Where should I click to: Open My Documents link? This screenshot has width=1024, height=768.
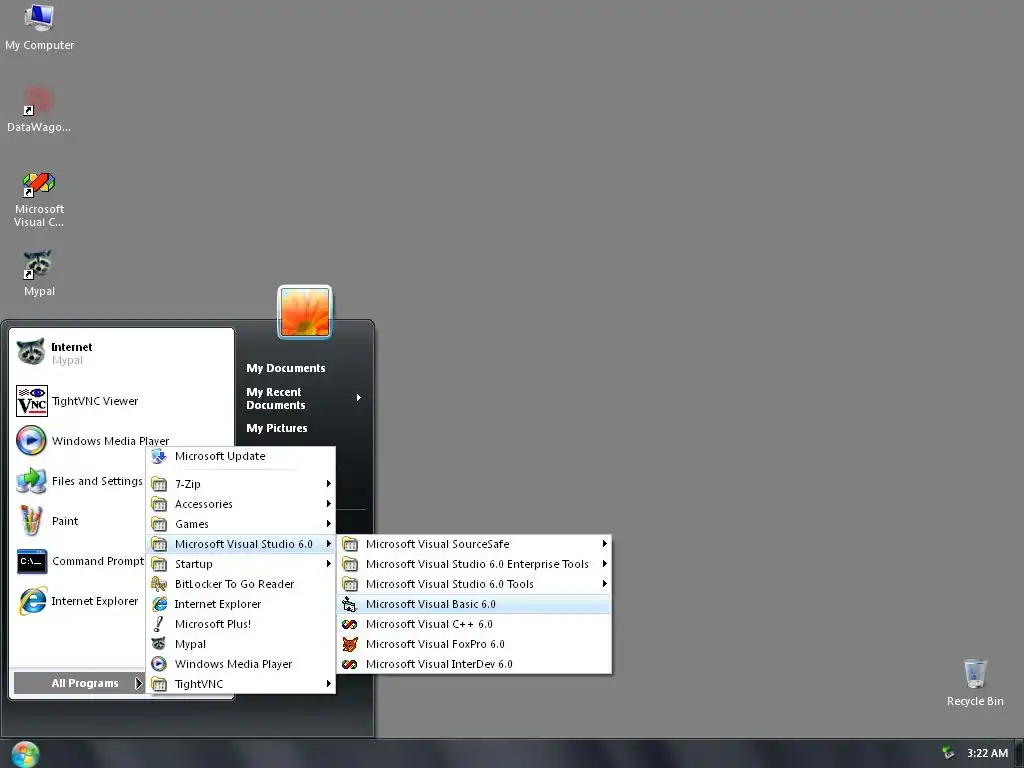click(285, 368)
